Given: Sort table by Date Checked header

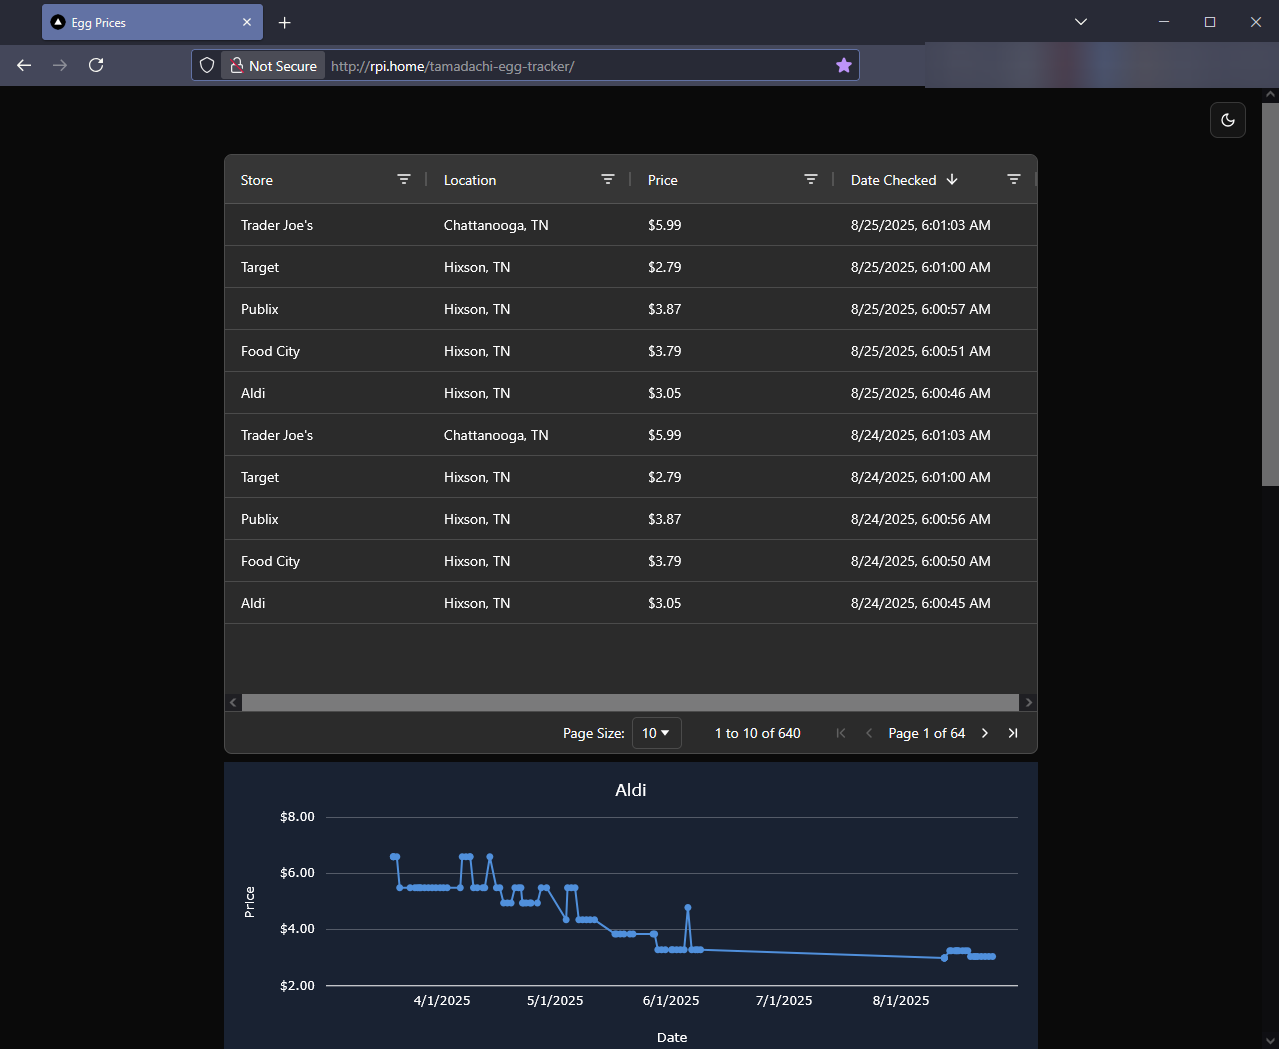Looking at the screenshot, I should coord(893,180).
